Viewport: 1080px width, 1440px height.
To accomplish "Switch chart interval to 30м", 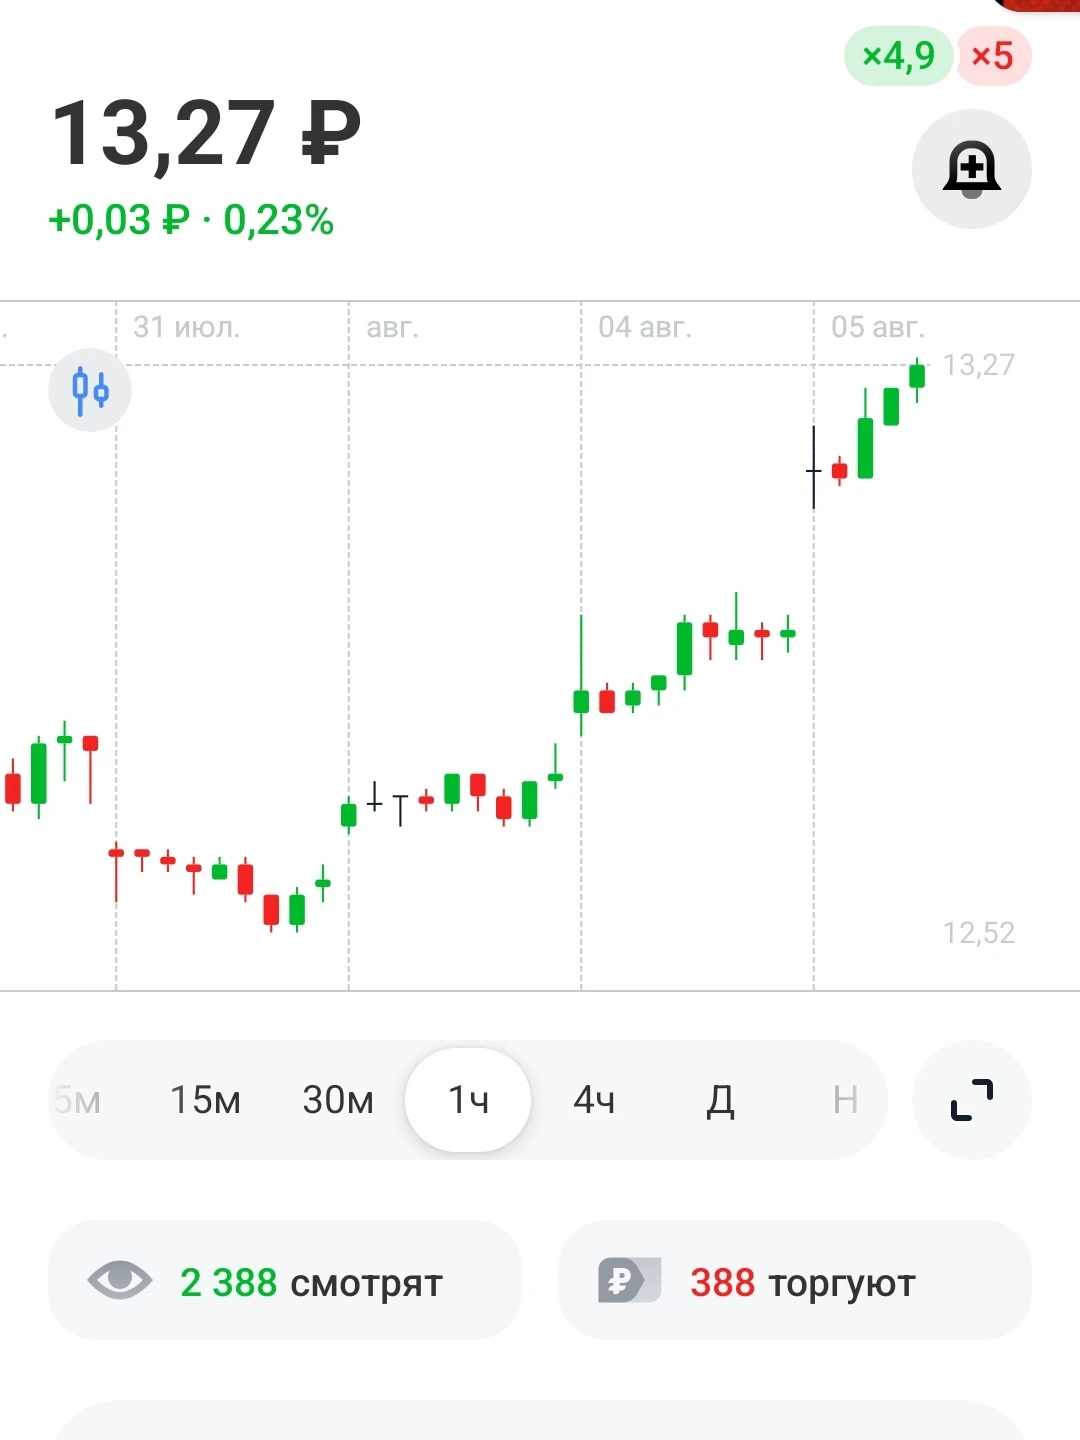I will click(x=338, y=1100).
